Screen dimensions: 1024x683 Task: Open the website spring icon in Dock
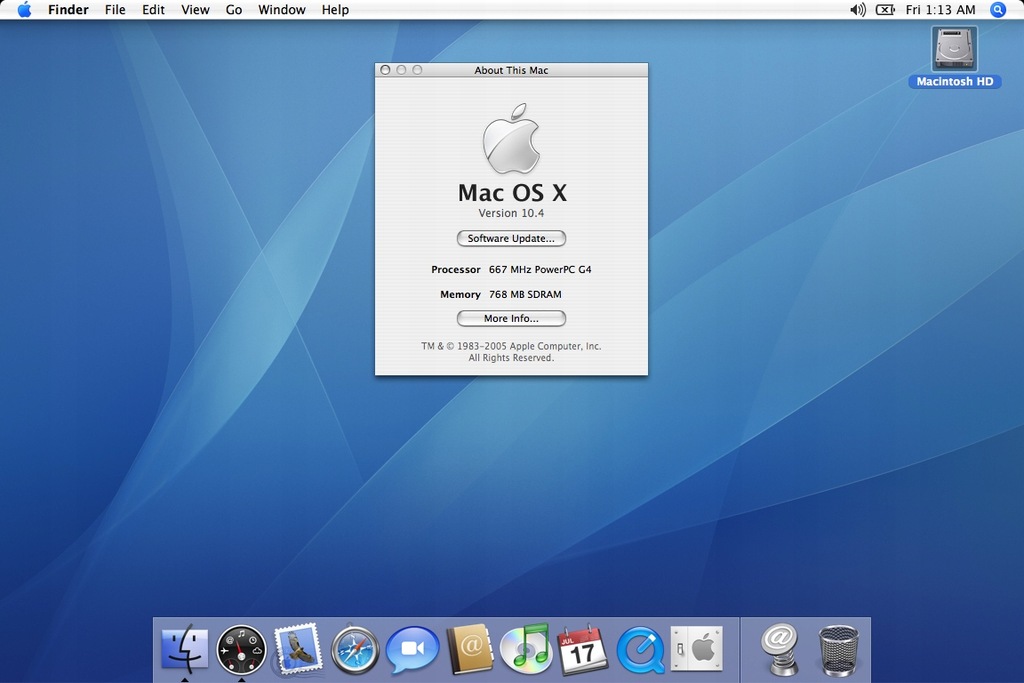coord(780,649)
